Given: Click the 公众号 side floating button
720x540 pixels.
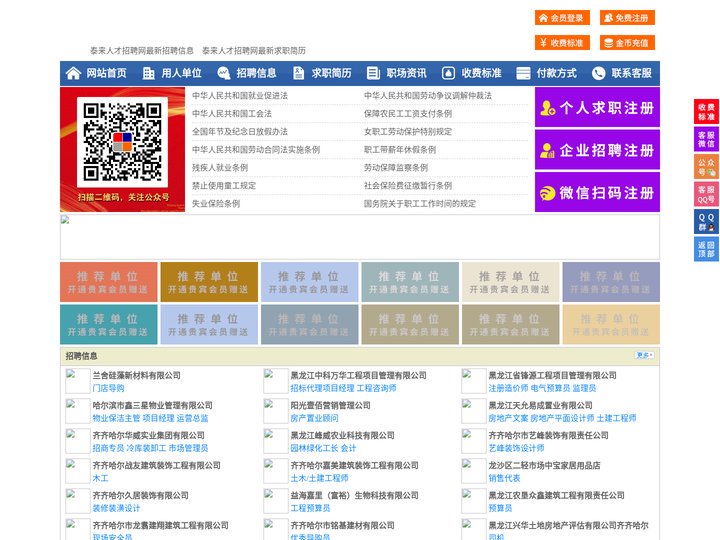Looking at the screenshot, I should [x=706, y=167].
